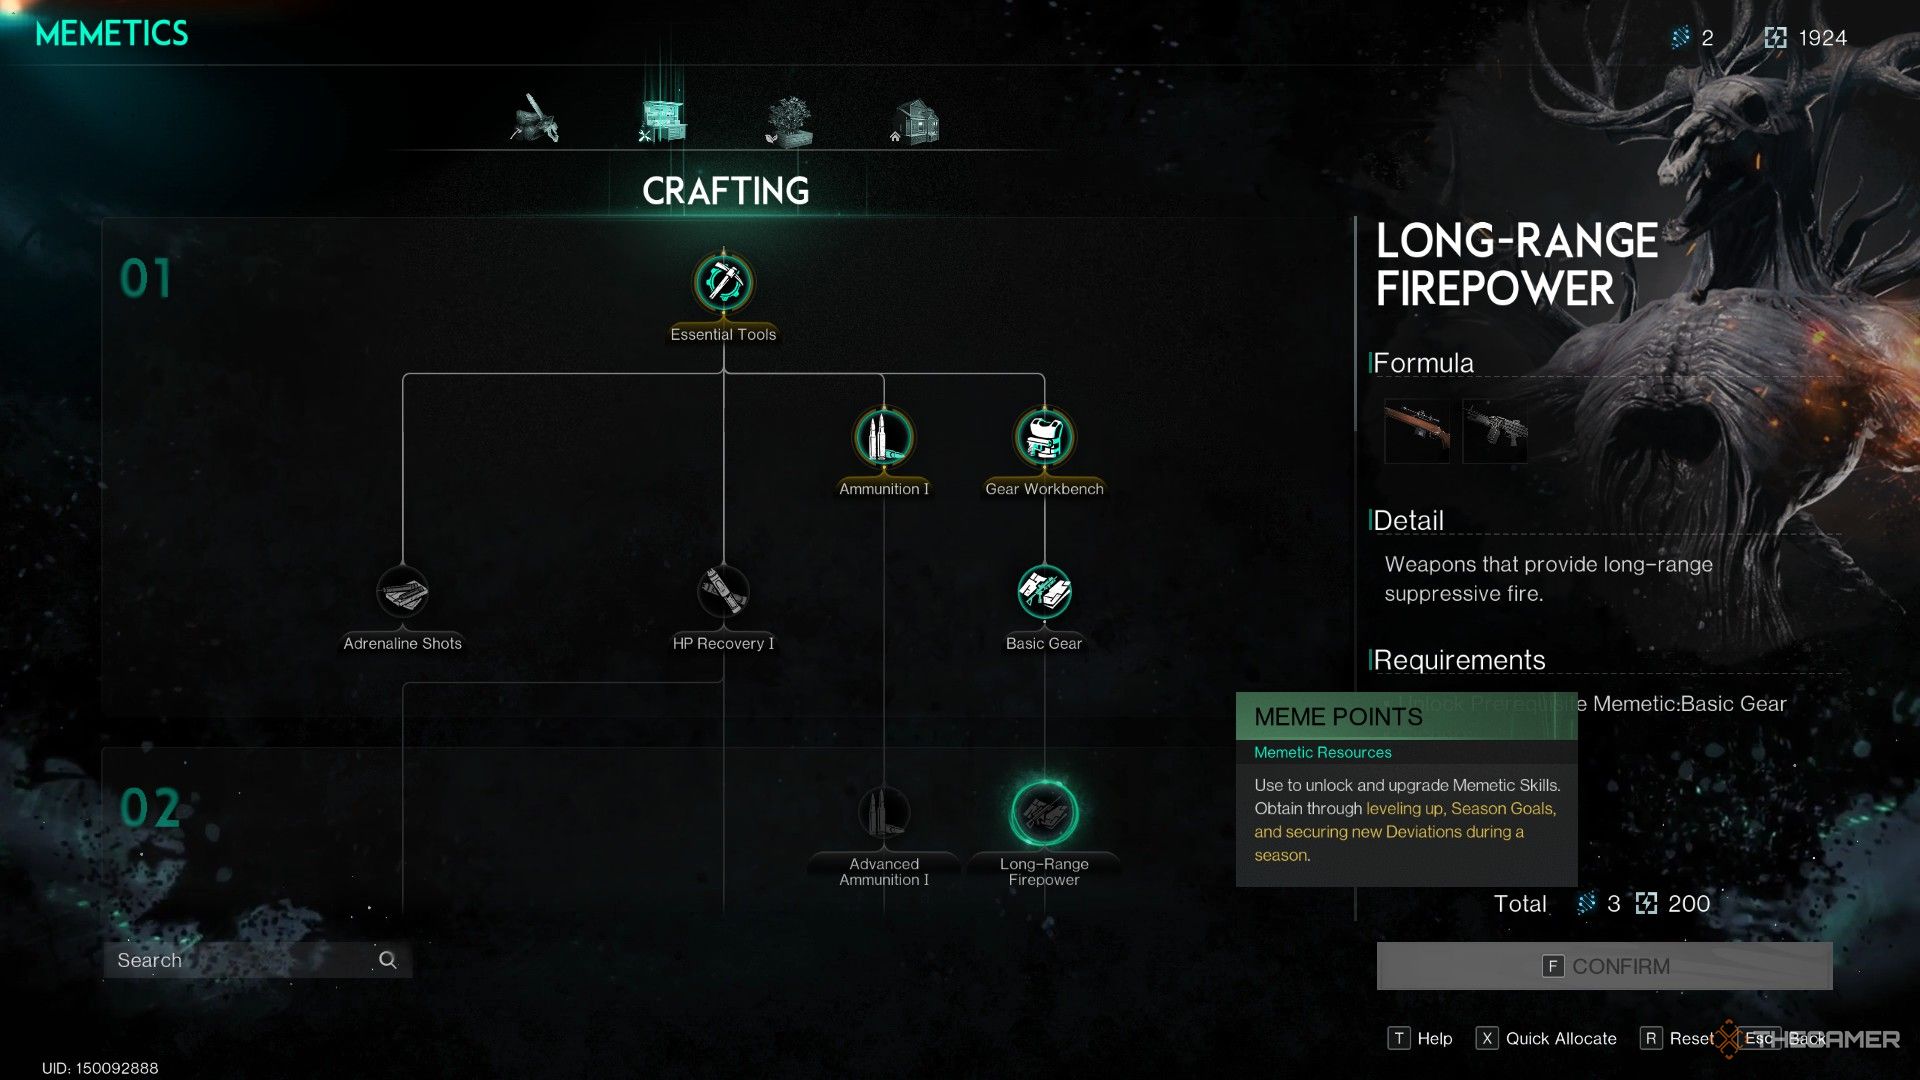The image size is (1920, 1080).
Task: Select the second category tab icon
Action: coord(658,117)
